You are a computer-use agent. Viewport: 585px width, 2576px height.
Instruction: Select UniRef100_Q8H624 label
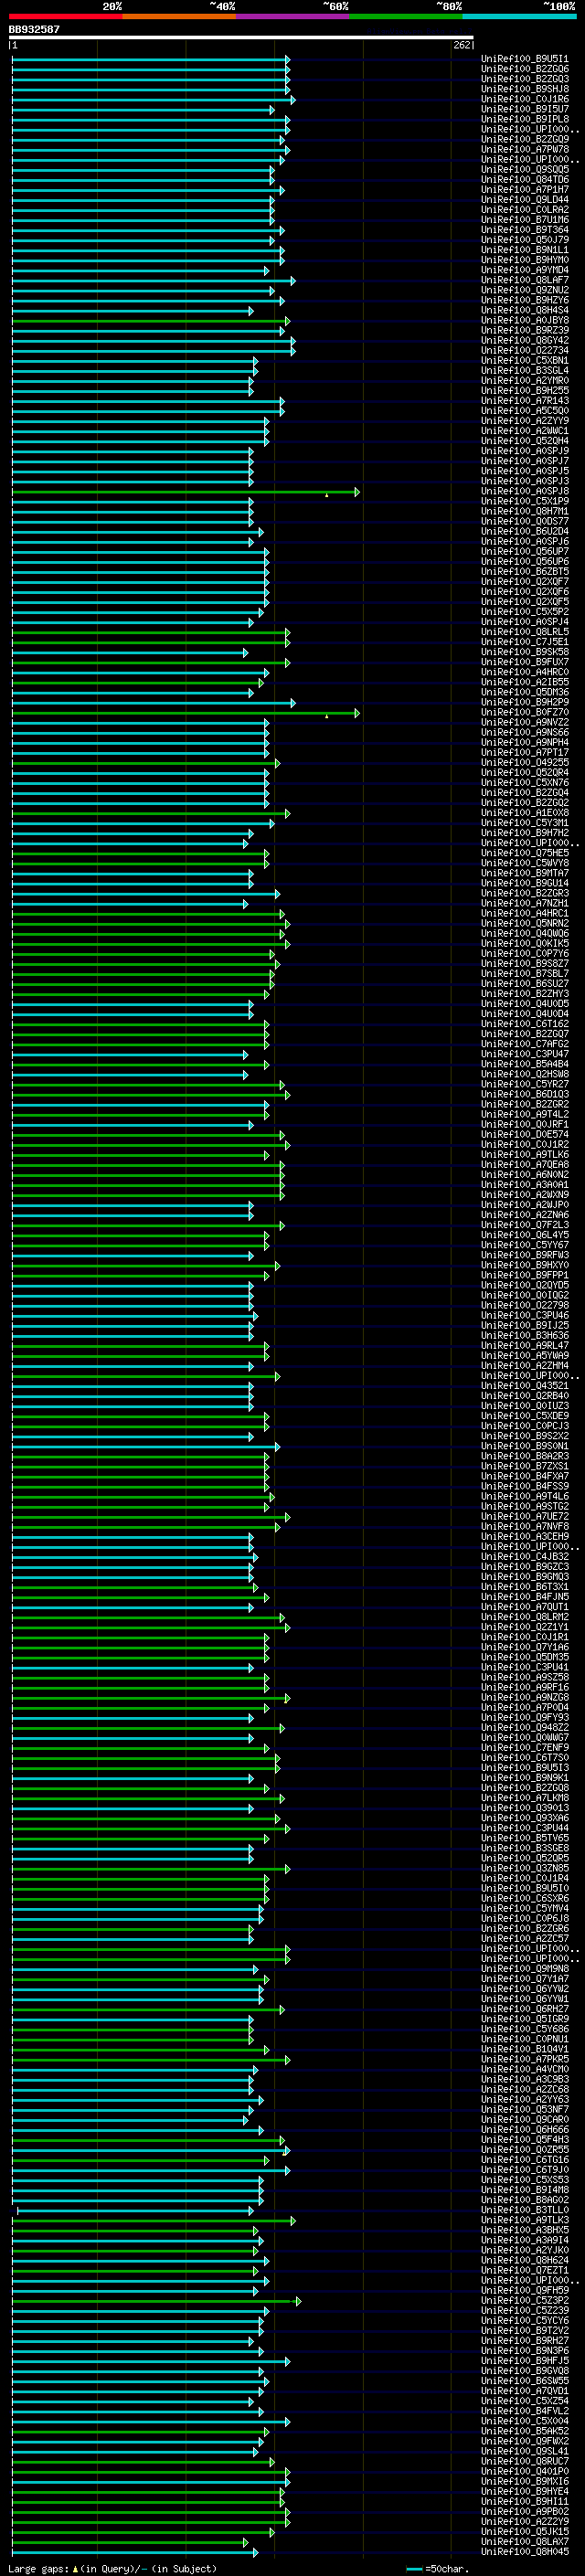[x=525, y=2260]
